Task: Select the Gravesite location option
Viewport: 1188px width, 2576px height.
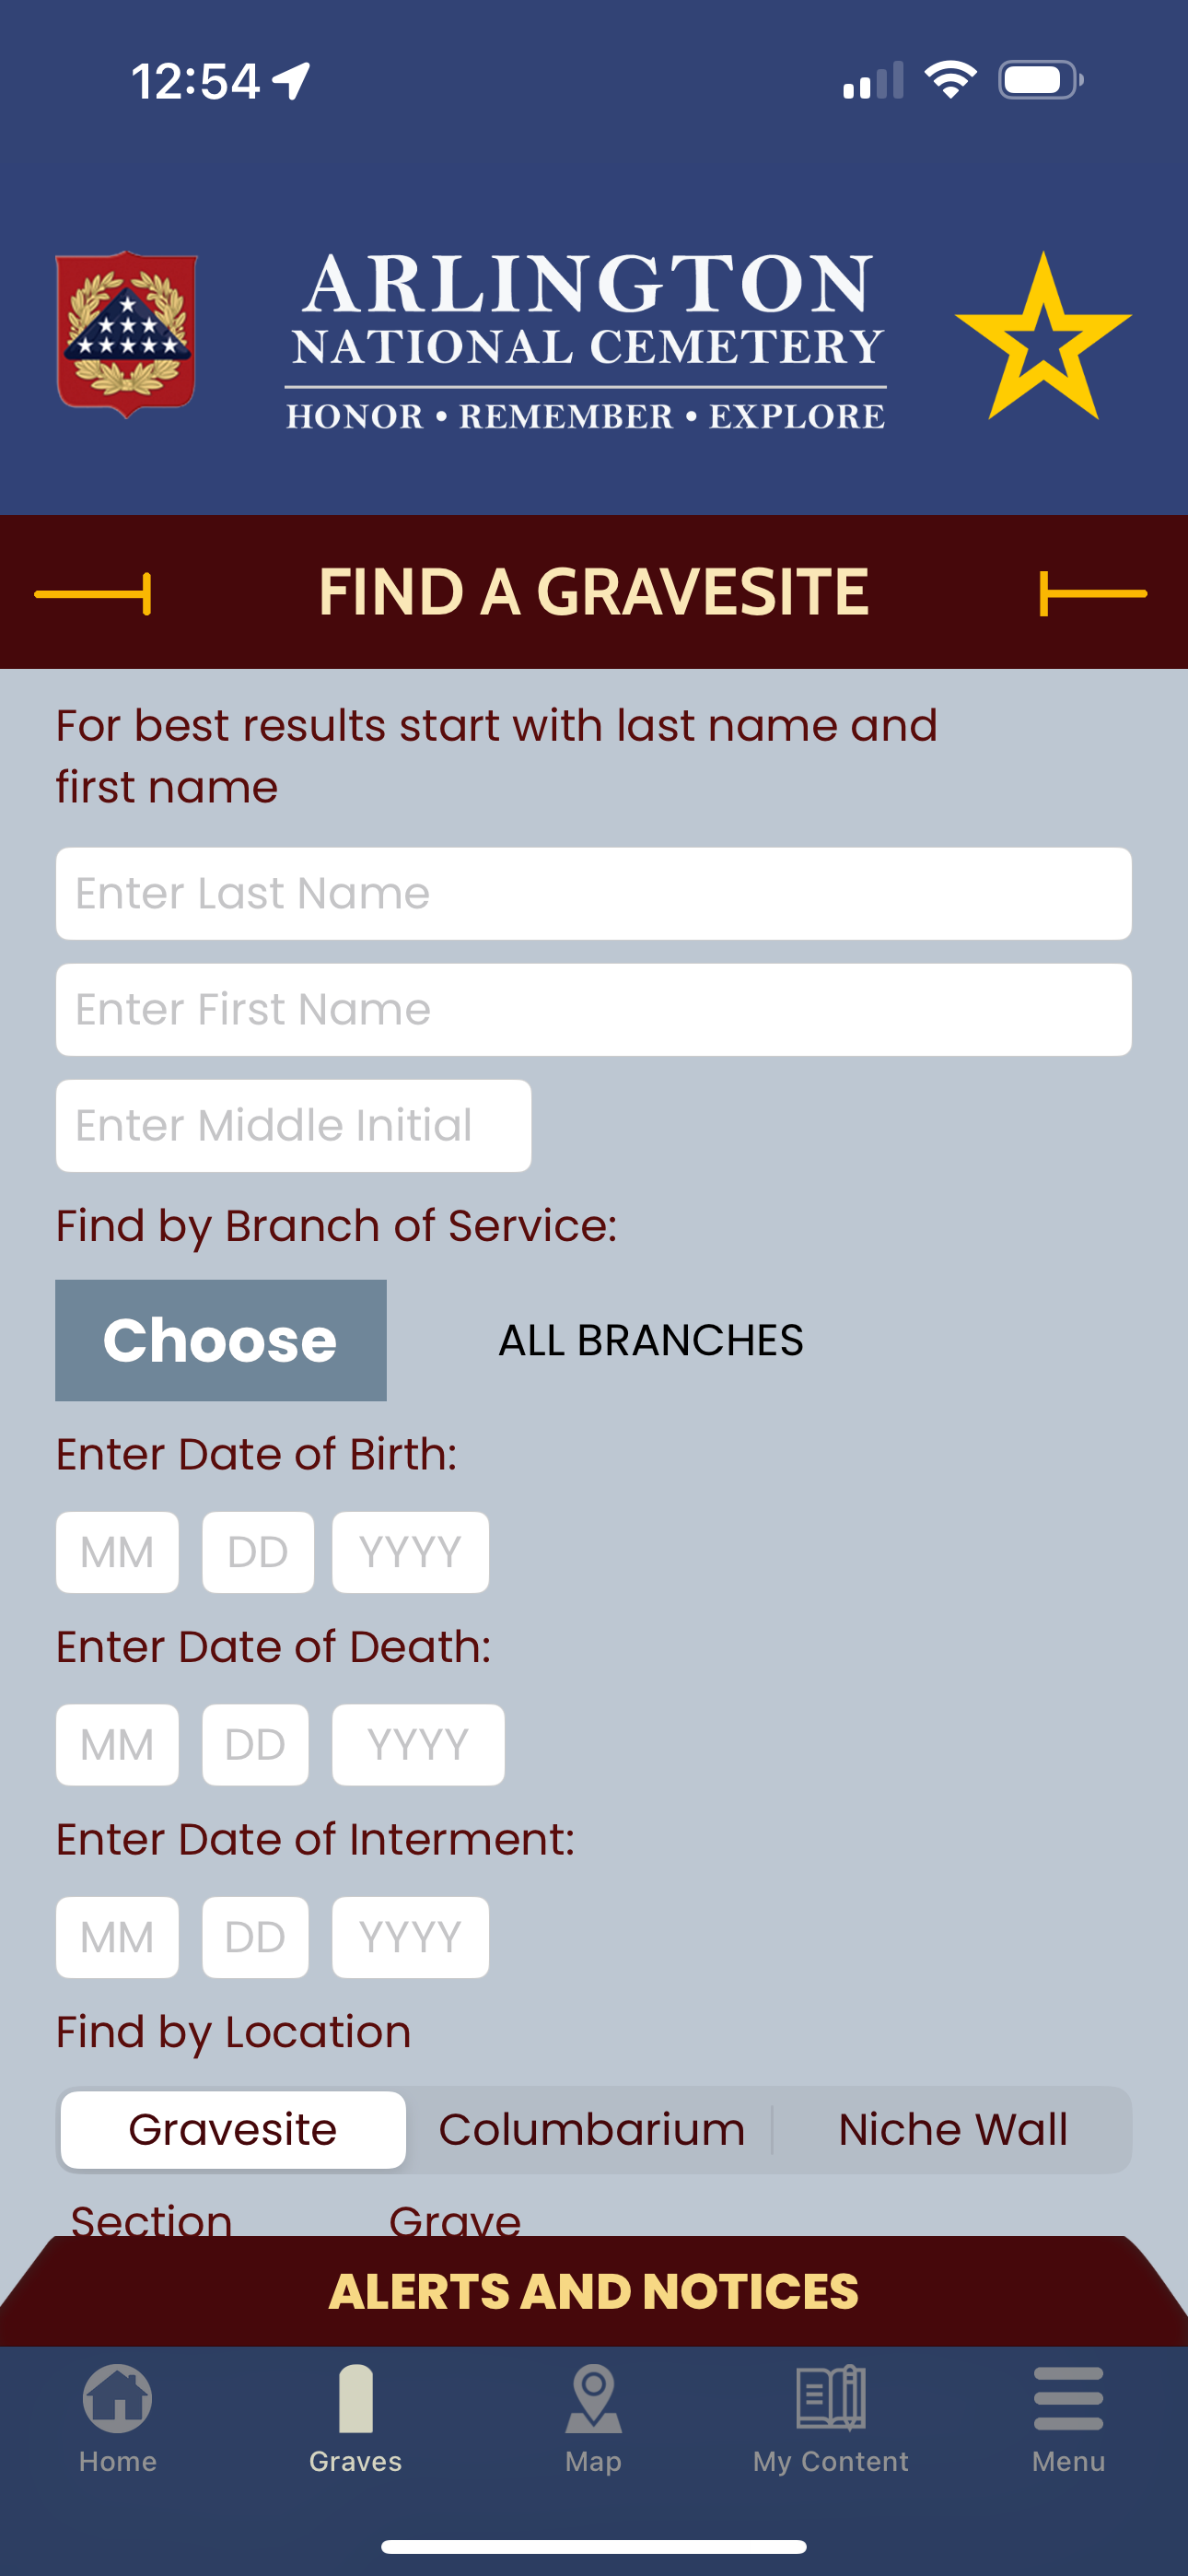Action: (233, 2130)
